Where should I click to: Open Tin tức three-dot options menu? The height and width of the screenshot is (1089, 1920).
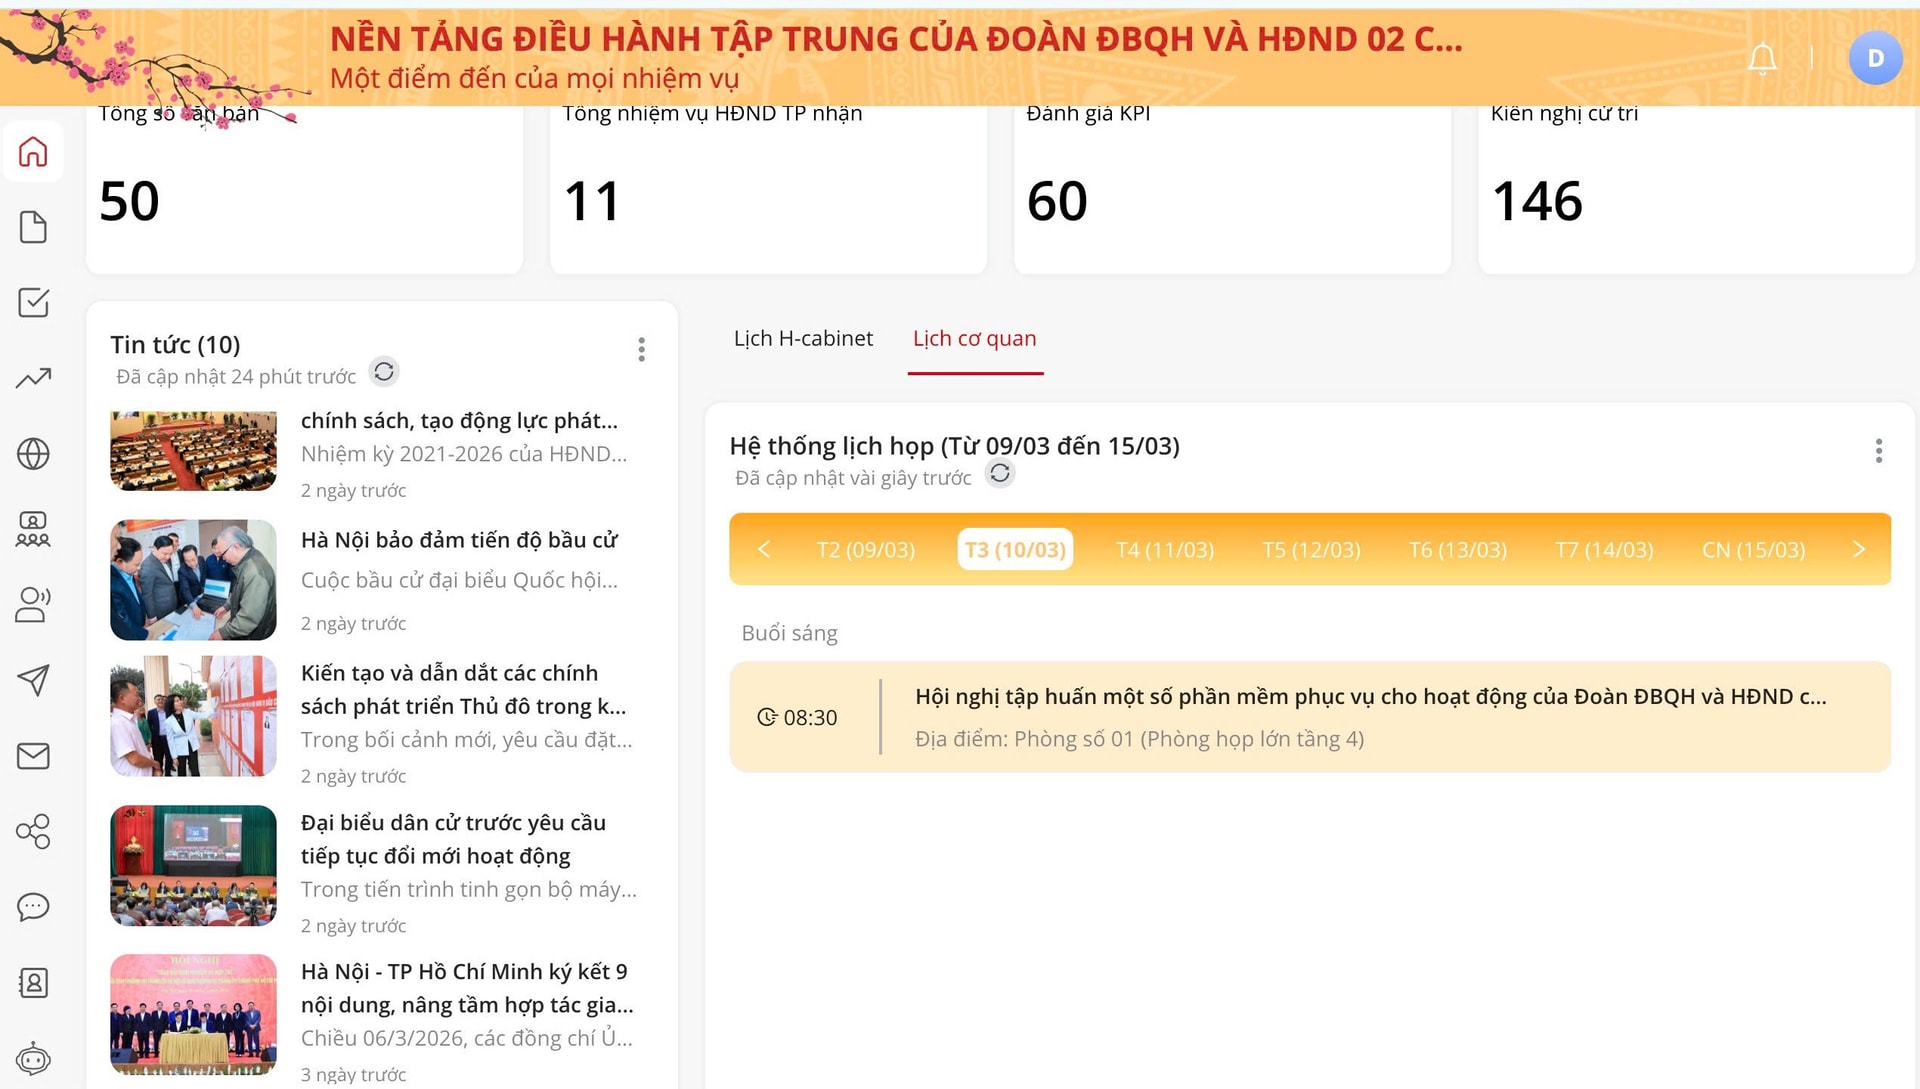click(641, 349)
